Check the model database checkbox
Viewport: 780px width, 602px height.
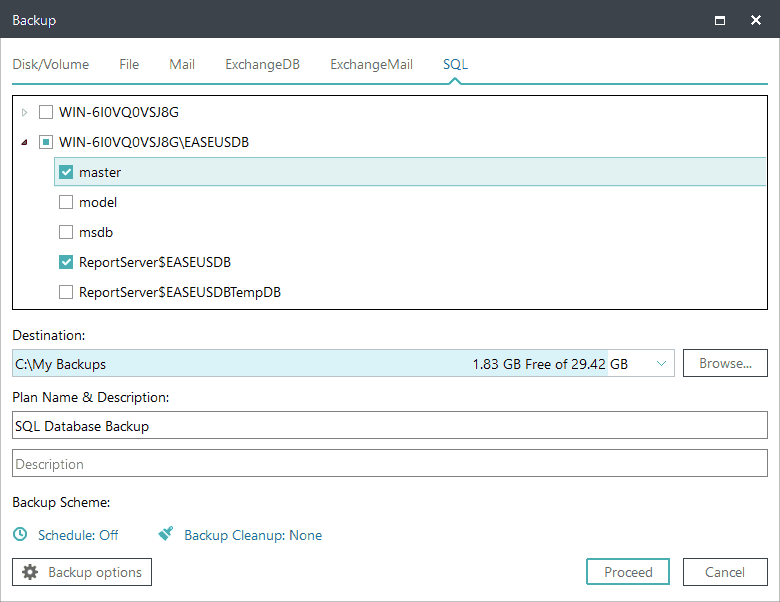pyautogui.click(x=66, y=202)
